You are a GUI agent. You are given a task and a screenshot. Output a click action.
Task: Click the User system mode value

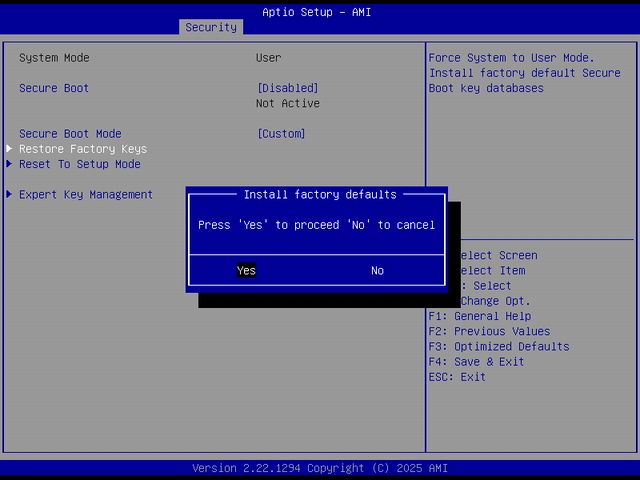269,58
